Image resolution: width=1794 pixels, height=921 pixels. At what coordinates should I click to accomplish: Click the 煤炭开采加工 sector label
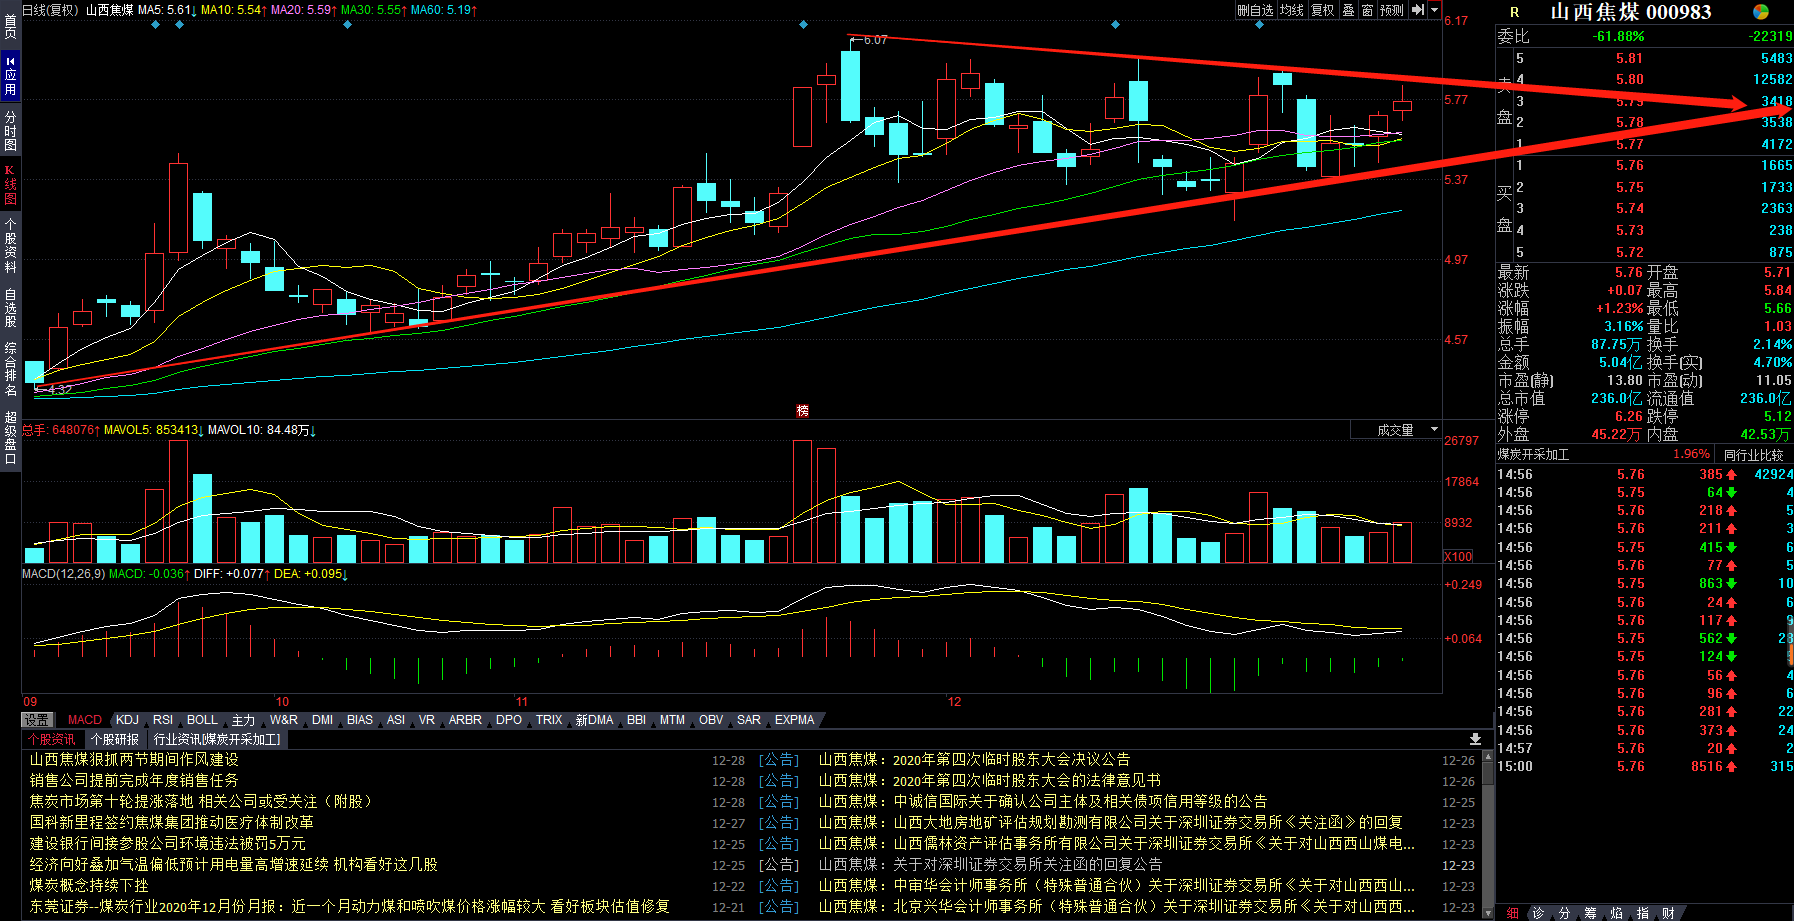[1533, 455]
